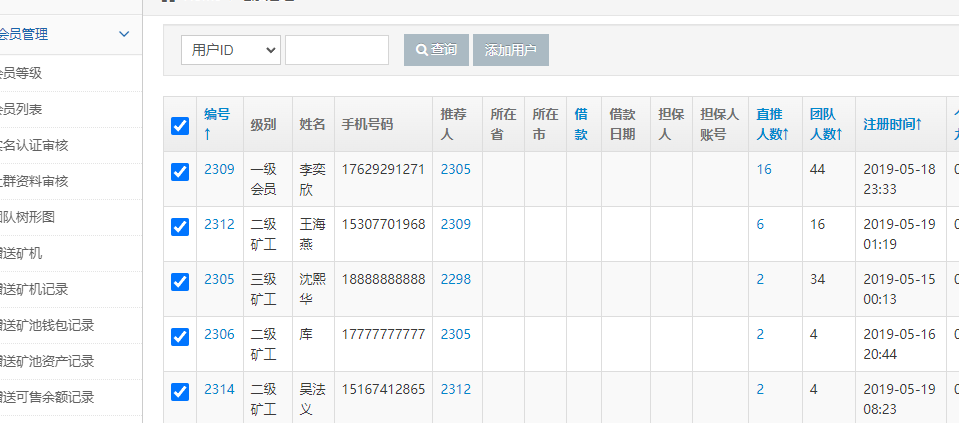
Task: Click the 添加用户 button
Action: point(511,50)
